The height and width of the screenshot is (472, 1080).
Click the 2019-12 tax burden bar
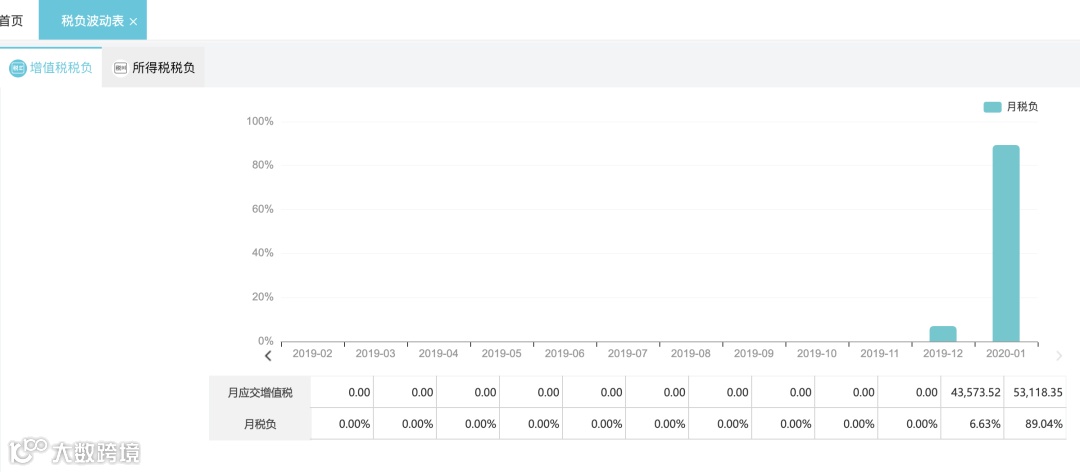coord(943,334)
